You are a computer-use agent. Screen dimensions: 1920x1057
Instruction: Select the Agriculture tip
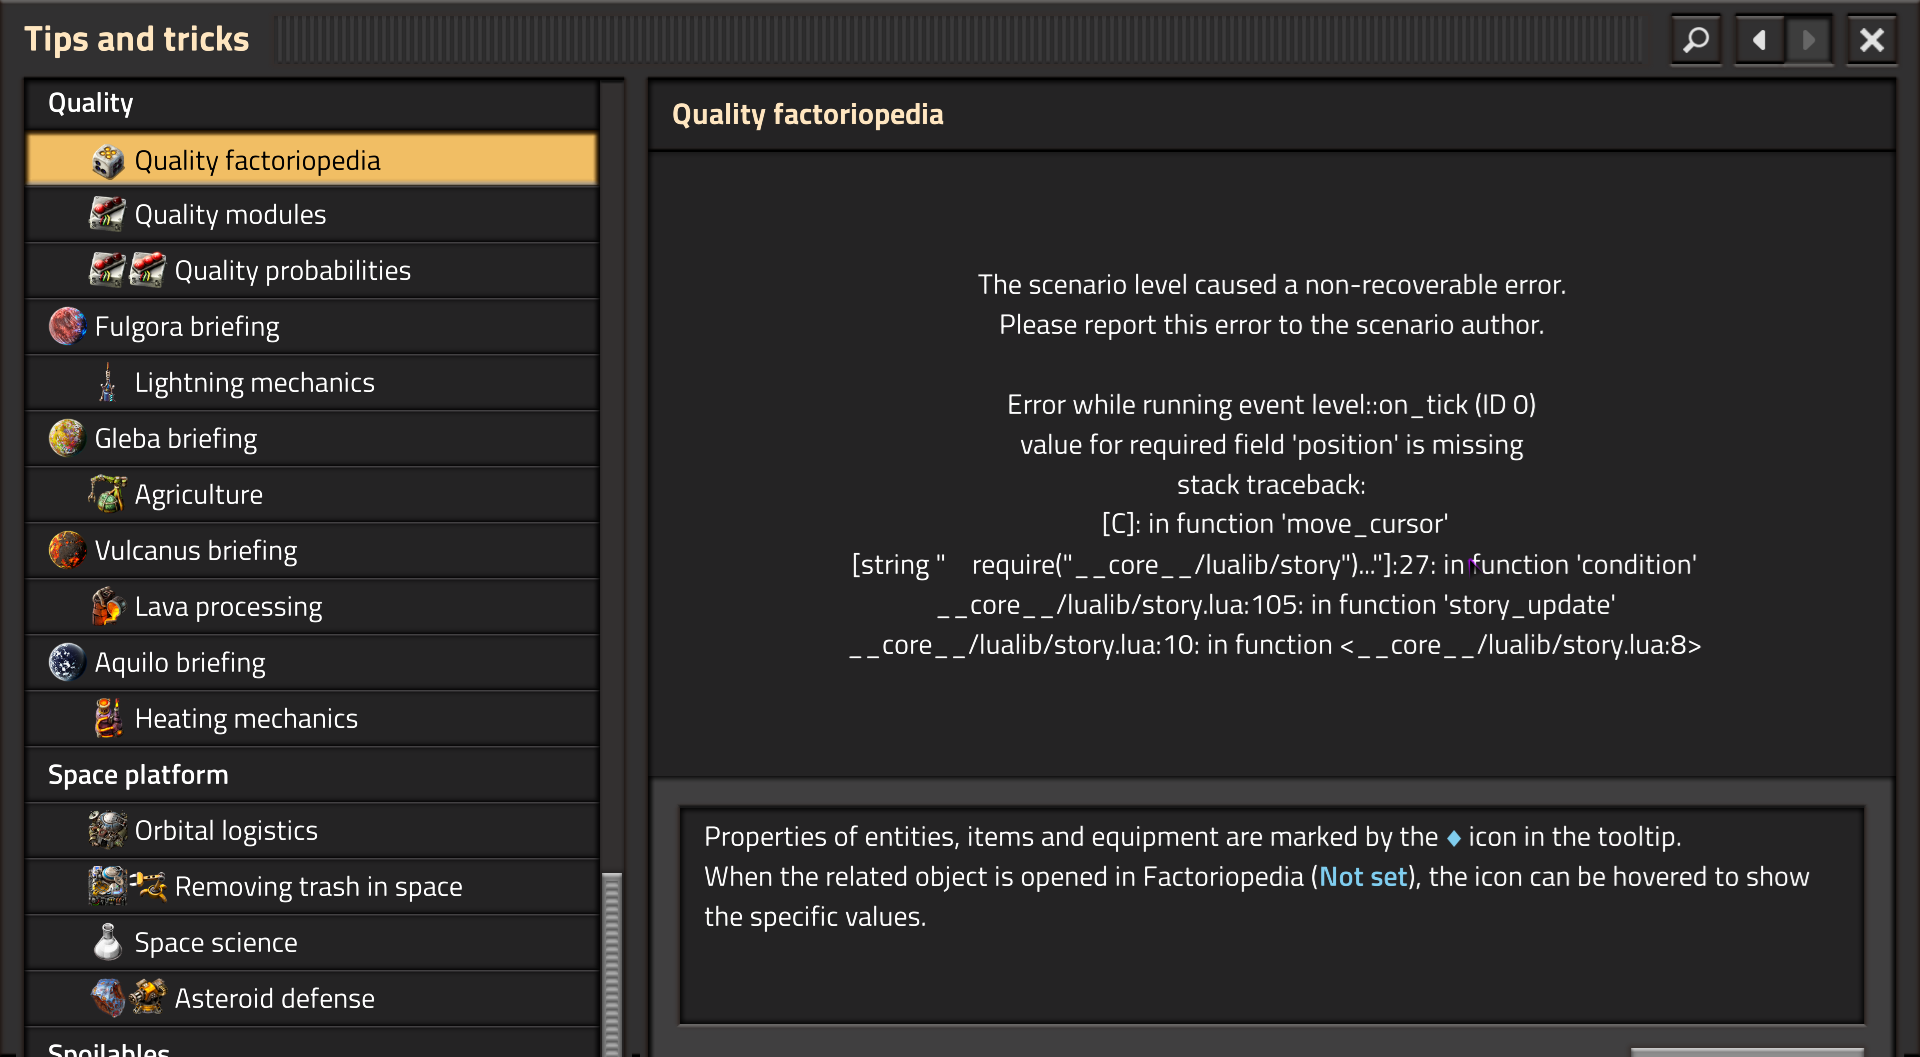(312, 494)
